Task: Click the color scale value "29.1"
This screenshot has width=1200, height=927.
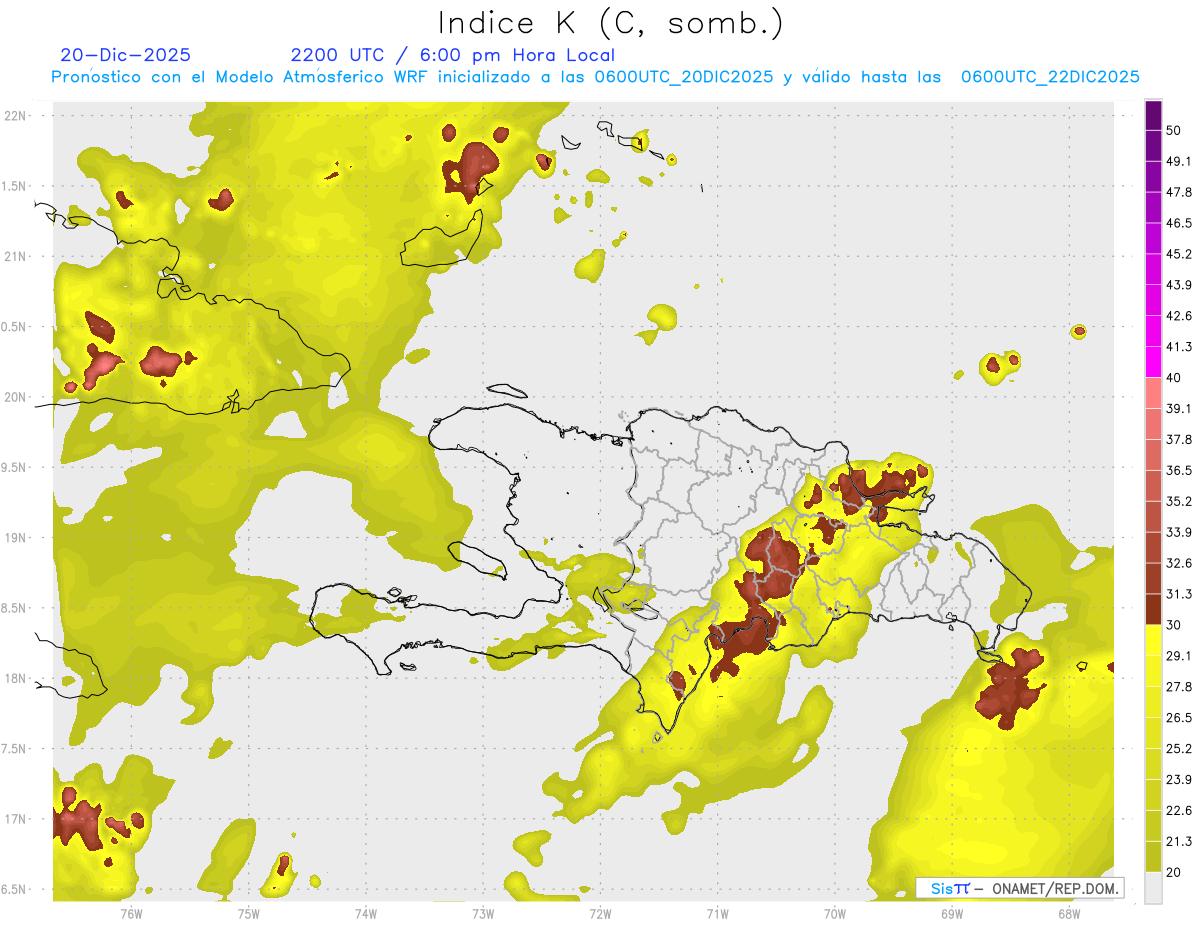Action: tap(1179, 657)
